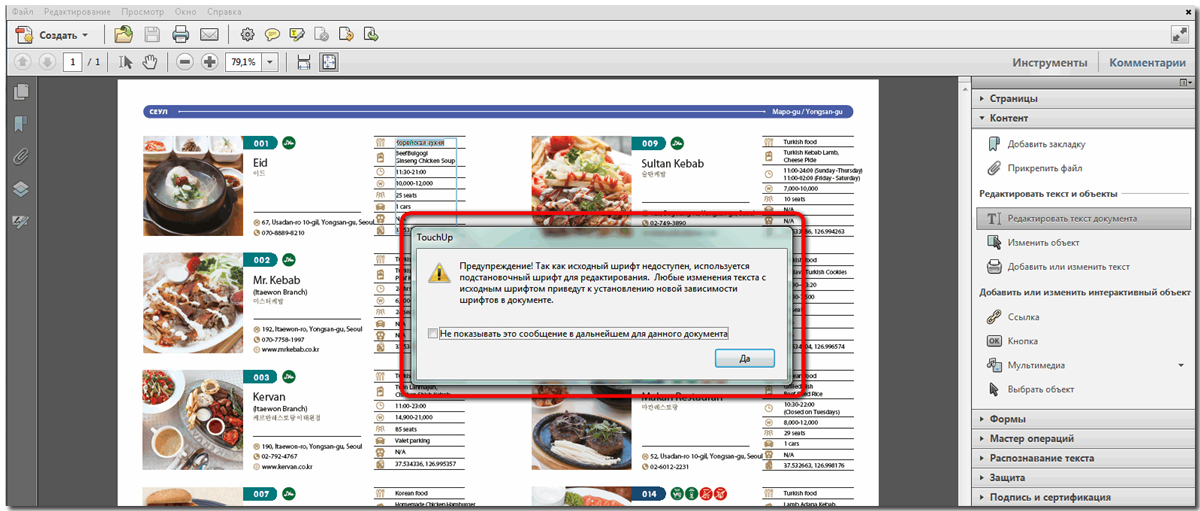The width and height of the screenshot is (1200, 511).
Task: Open the Layers side panel
Action: [20, 189]
